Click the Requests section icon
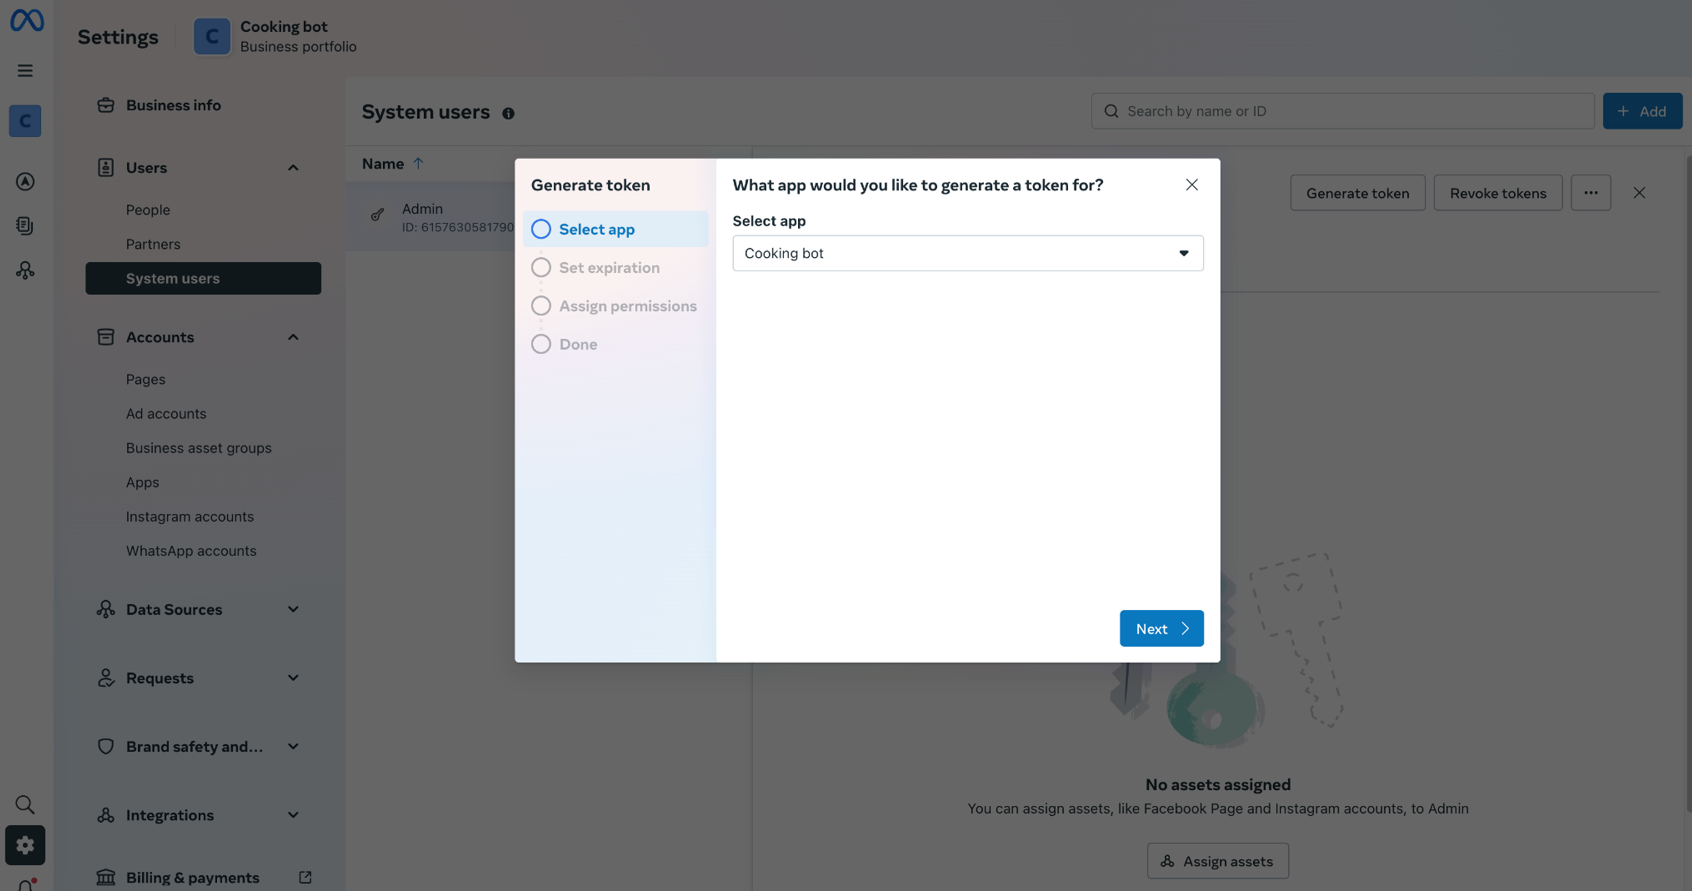The image size is (1692, 891). (x=105, y=678)
